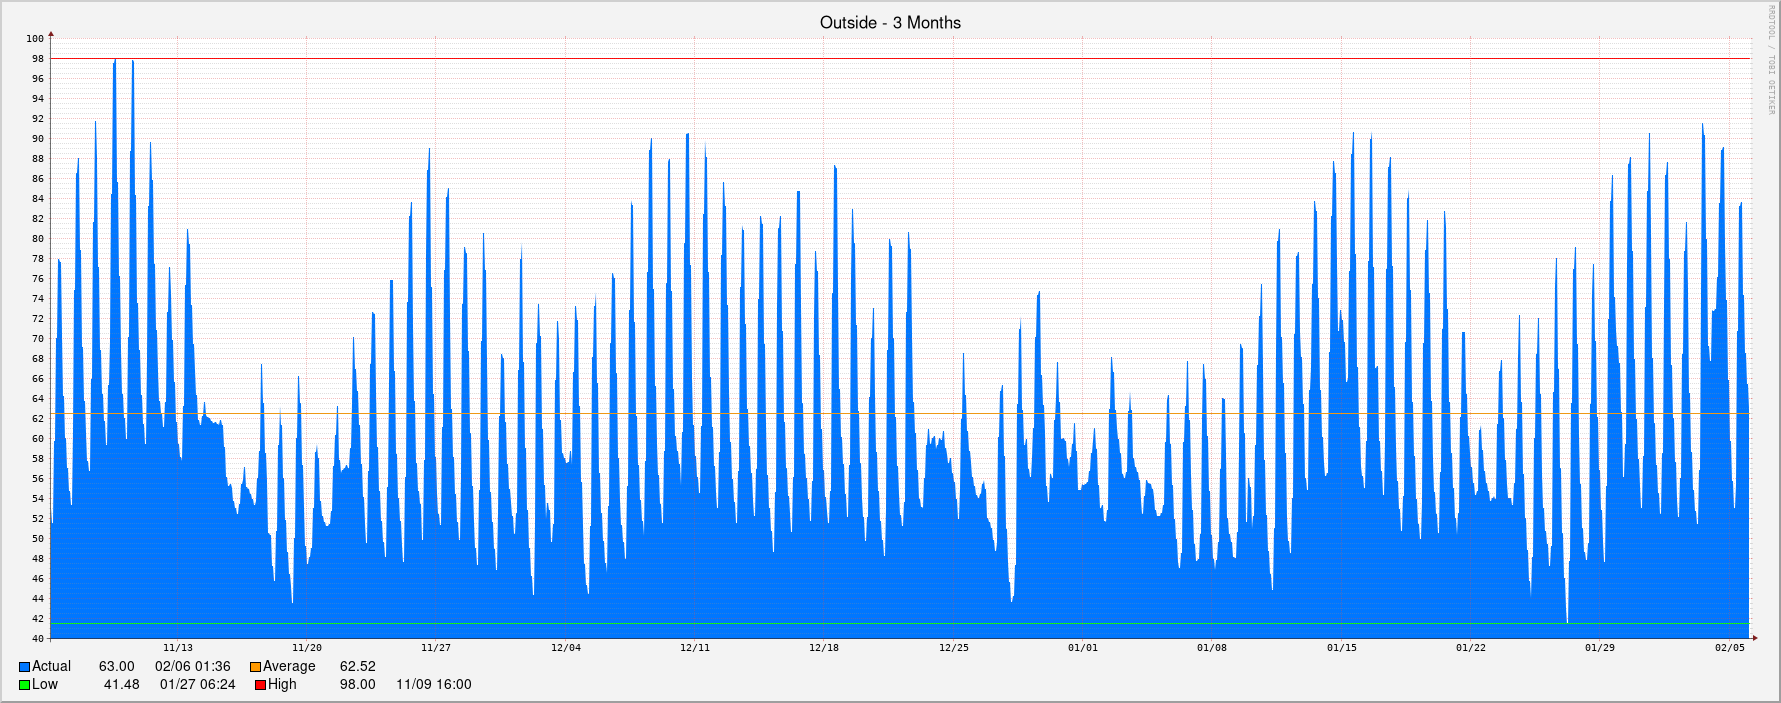Click the blue Actual legend swatch

(x=24, y=667)
